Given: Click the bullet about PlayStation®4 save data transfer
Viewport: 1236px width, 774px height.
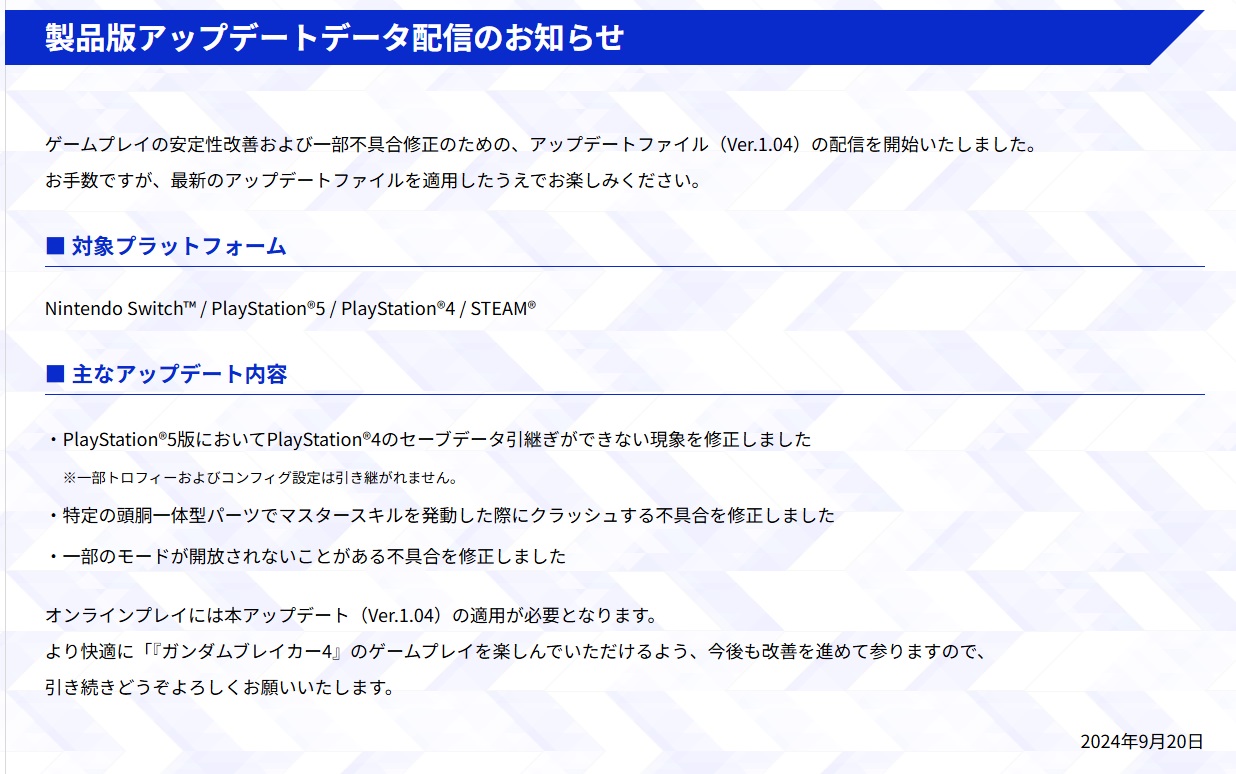Looking at the screenshot, I should [430, 440].
